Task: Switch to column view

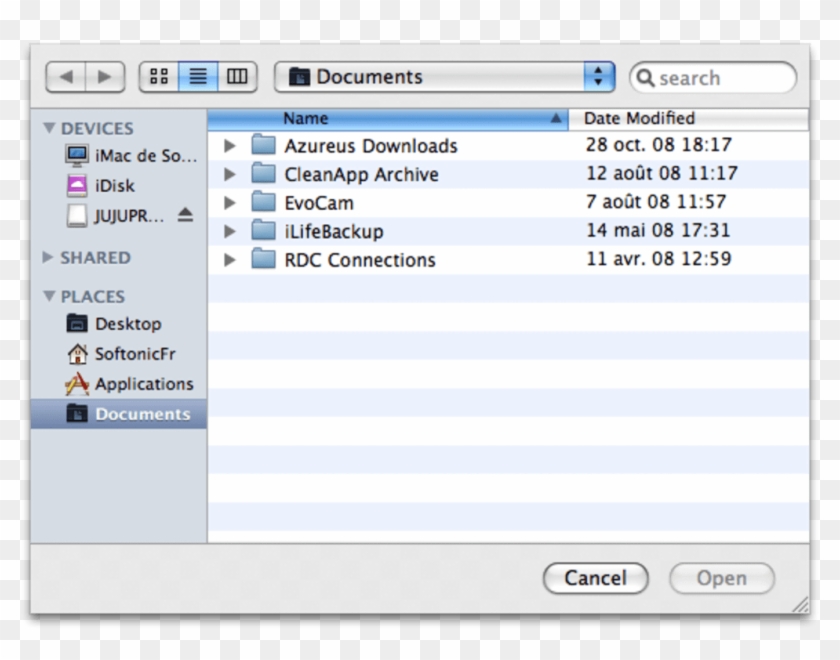Action: [237, 77]
